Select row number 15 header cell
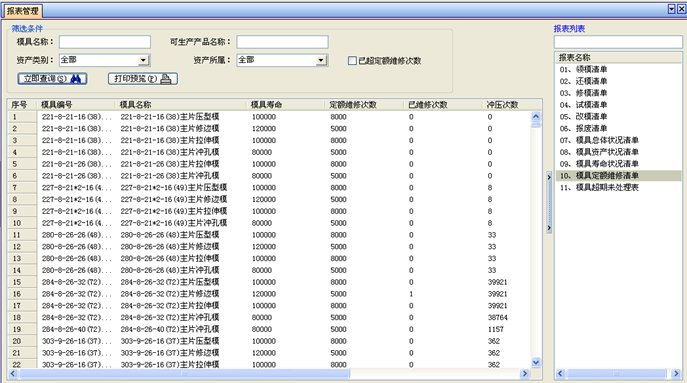Viewport: 687px width, 383px height. tap(22, 282)
